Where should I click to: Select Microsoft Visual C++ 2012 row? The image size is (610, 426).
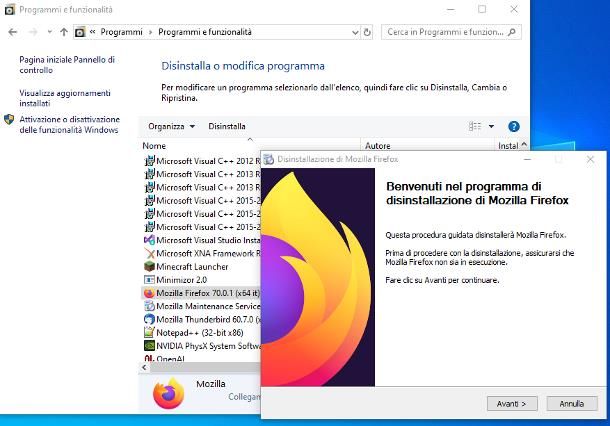coord(202,161)
